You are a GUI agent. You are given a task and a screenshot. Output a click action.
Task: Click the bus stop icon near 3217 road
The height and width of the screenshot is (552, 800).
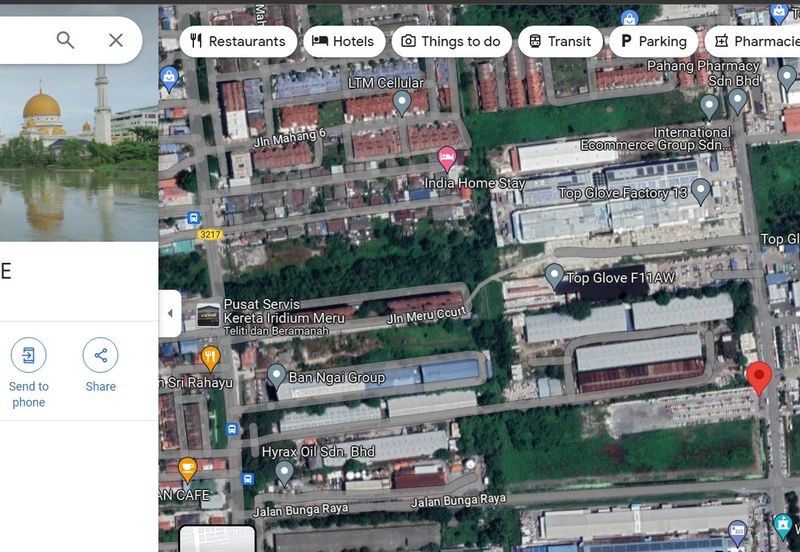click(x=193, y=218)
